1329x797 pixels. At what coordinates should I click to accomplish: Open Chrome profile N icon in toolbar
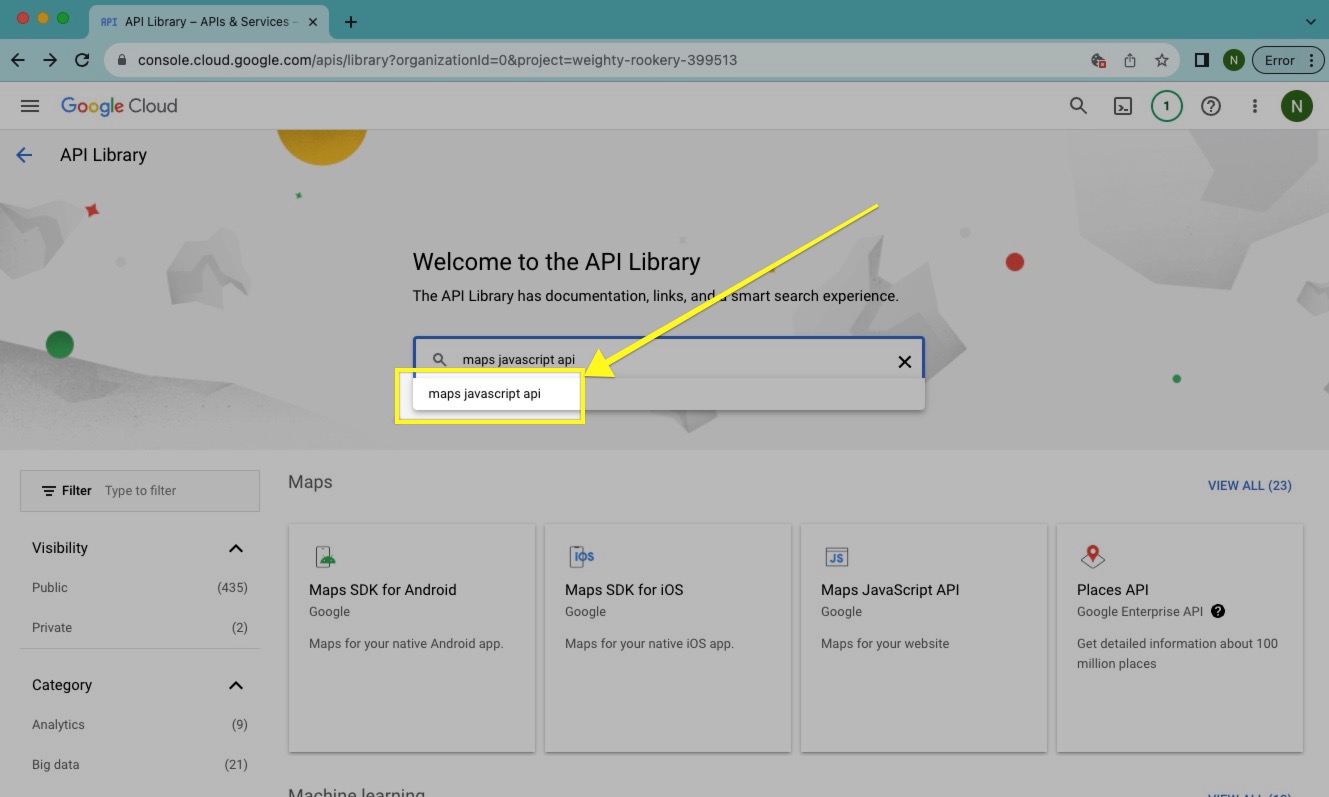pos(1233,60)
